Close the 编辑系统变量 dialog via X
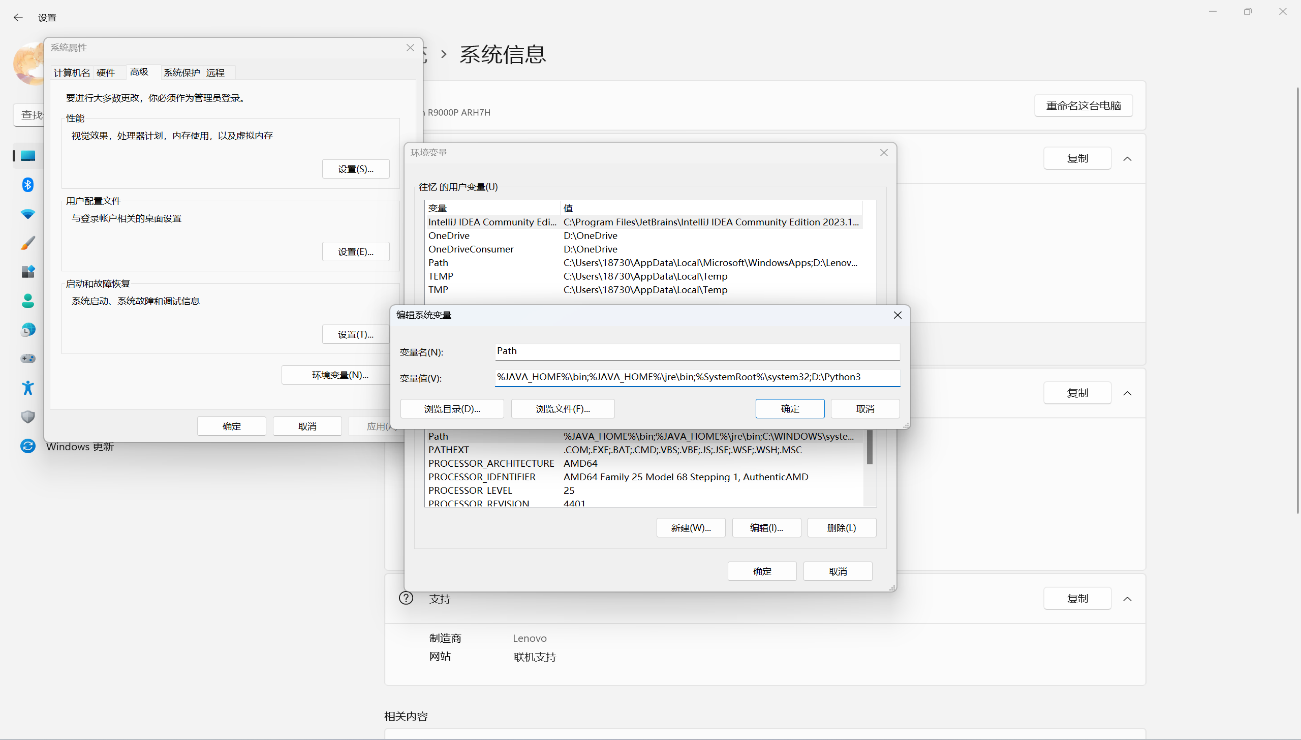Viewport: 1301px width, 740px height. point(897,315)
